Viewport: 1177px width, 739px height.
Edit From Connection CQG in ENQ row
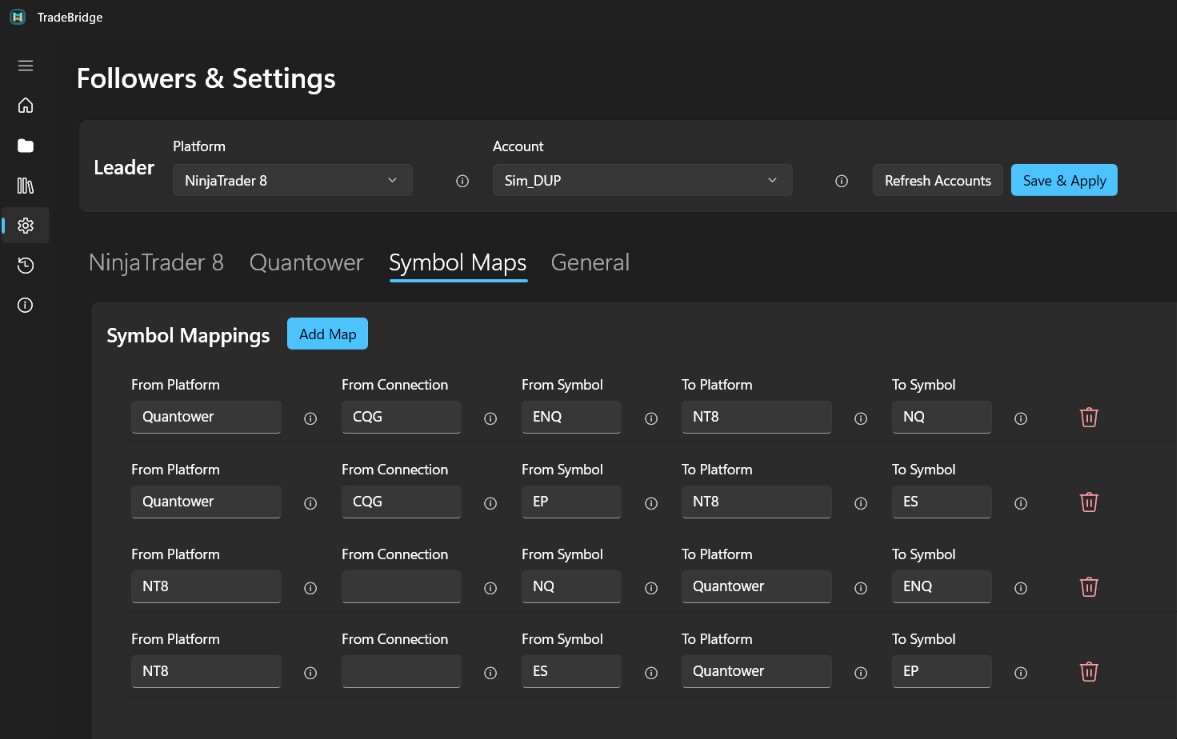point(402,417)
